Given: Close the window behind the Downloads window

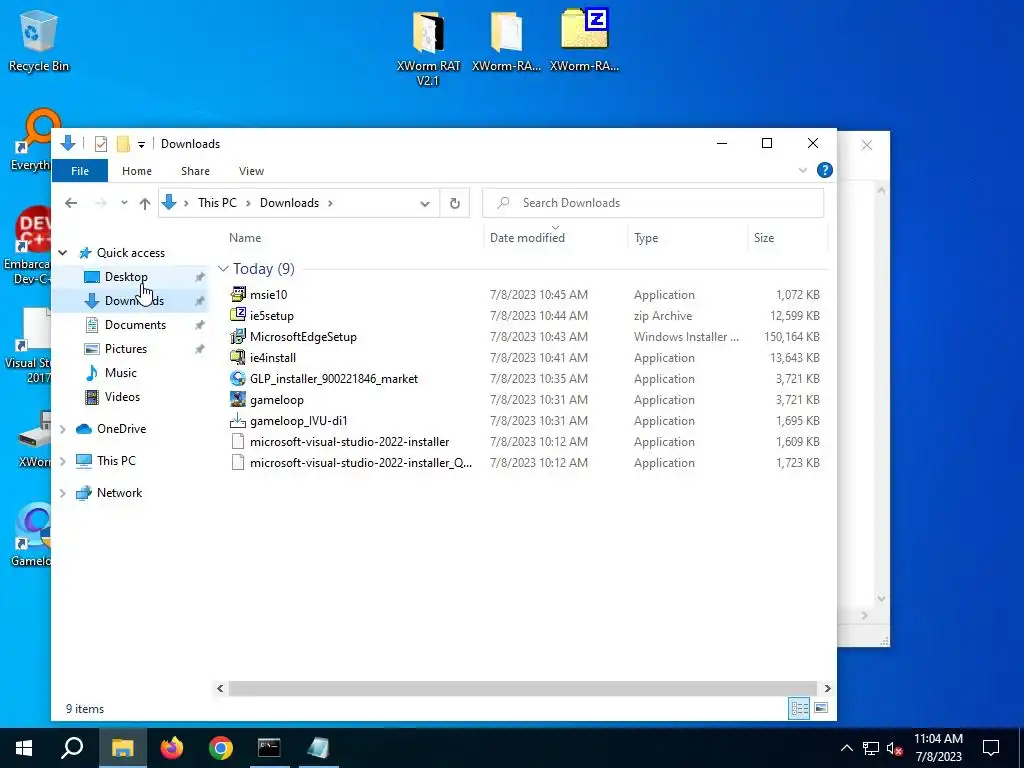Looking at the screenshot, I should click(x=867, y=145).
